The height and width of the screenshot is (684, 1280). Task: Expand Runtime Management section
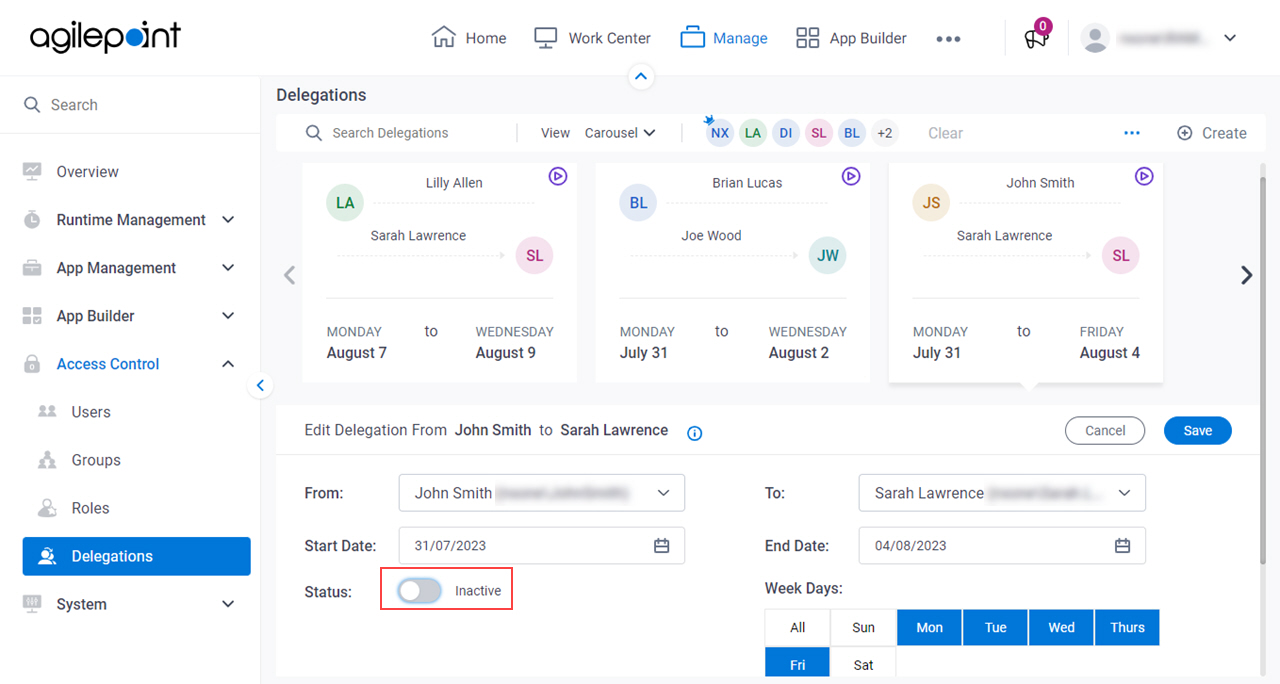point(130,220)
